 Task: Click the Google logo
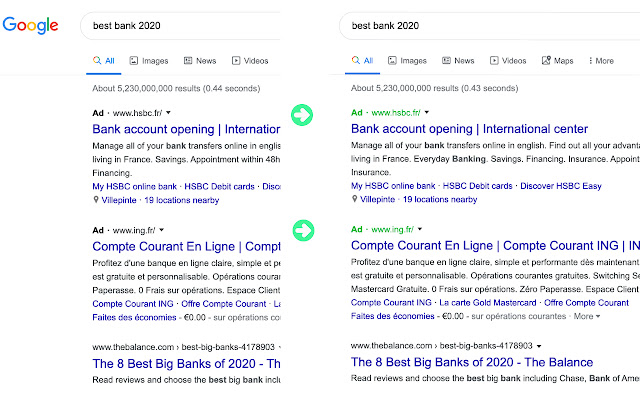click(31, 25)
